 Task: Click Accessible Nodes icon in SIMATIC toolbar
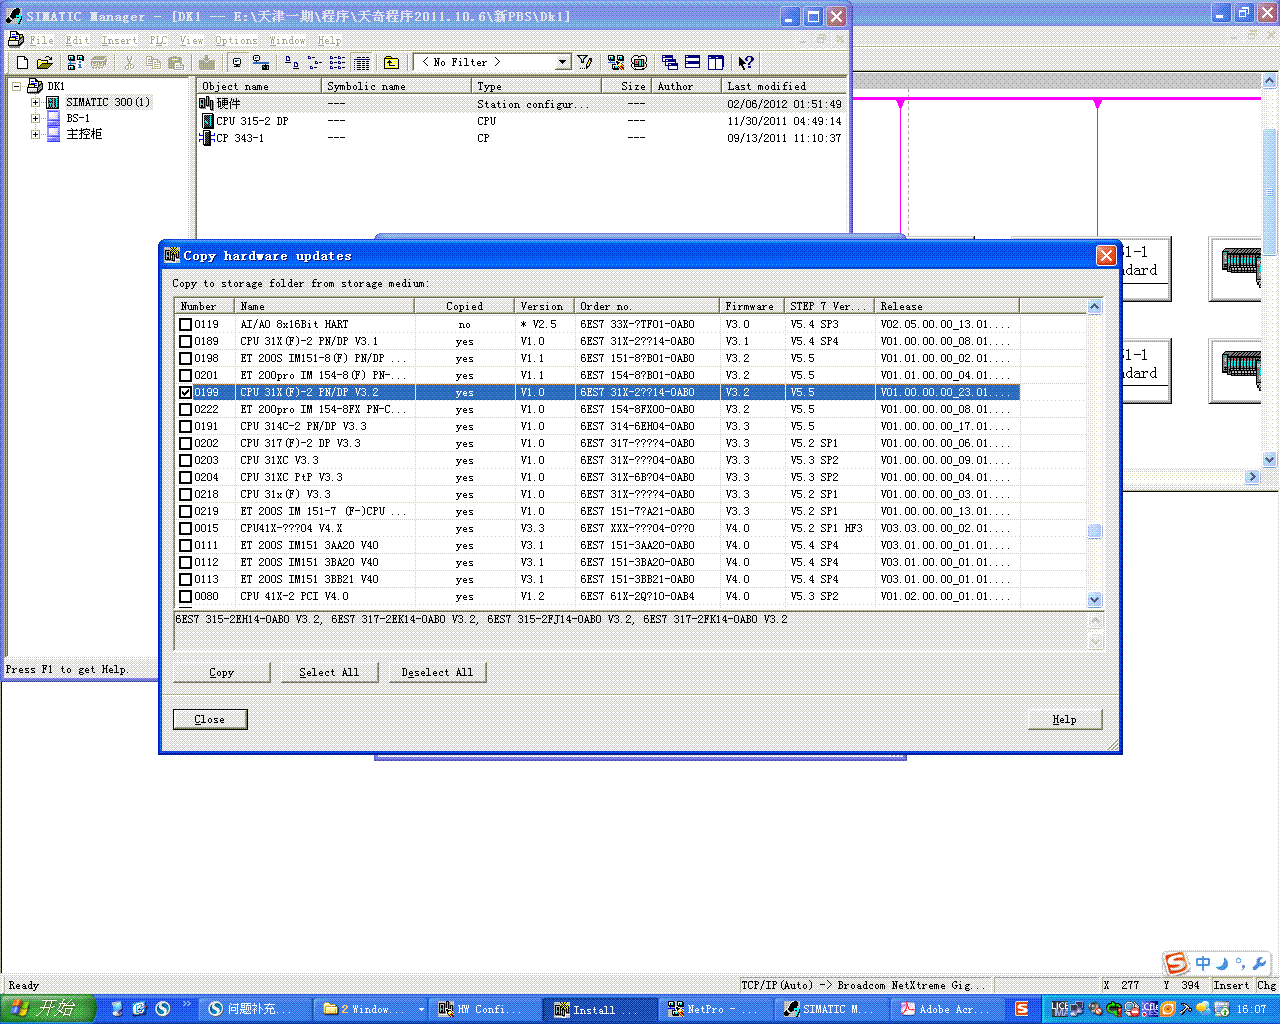tap(76, 62)
